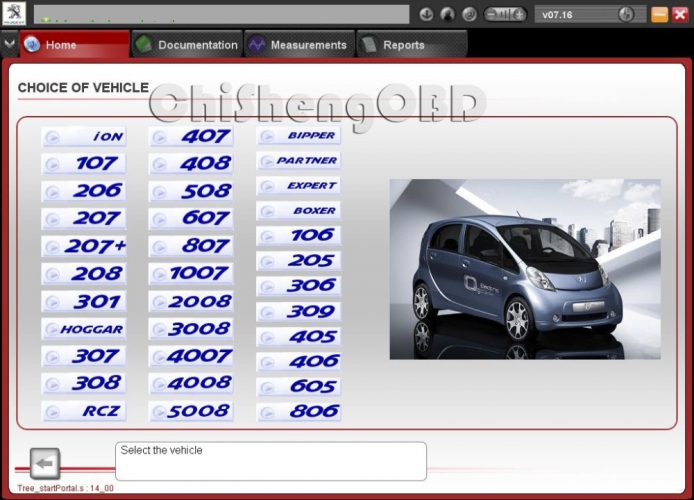Image resolution: width=694 pixels, height=500 pixels.
Task: Switch to the Documentation tab
Action: pyautogui.click(x=187, y=45)
